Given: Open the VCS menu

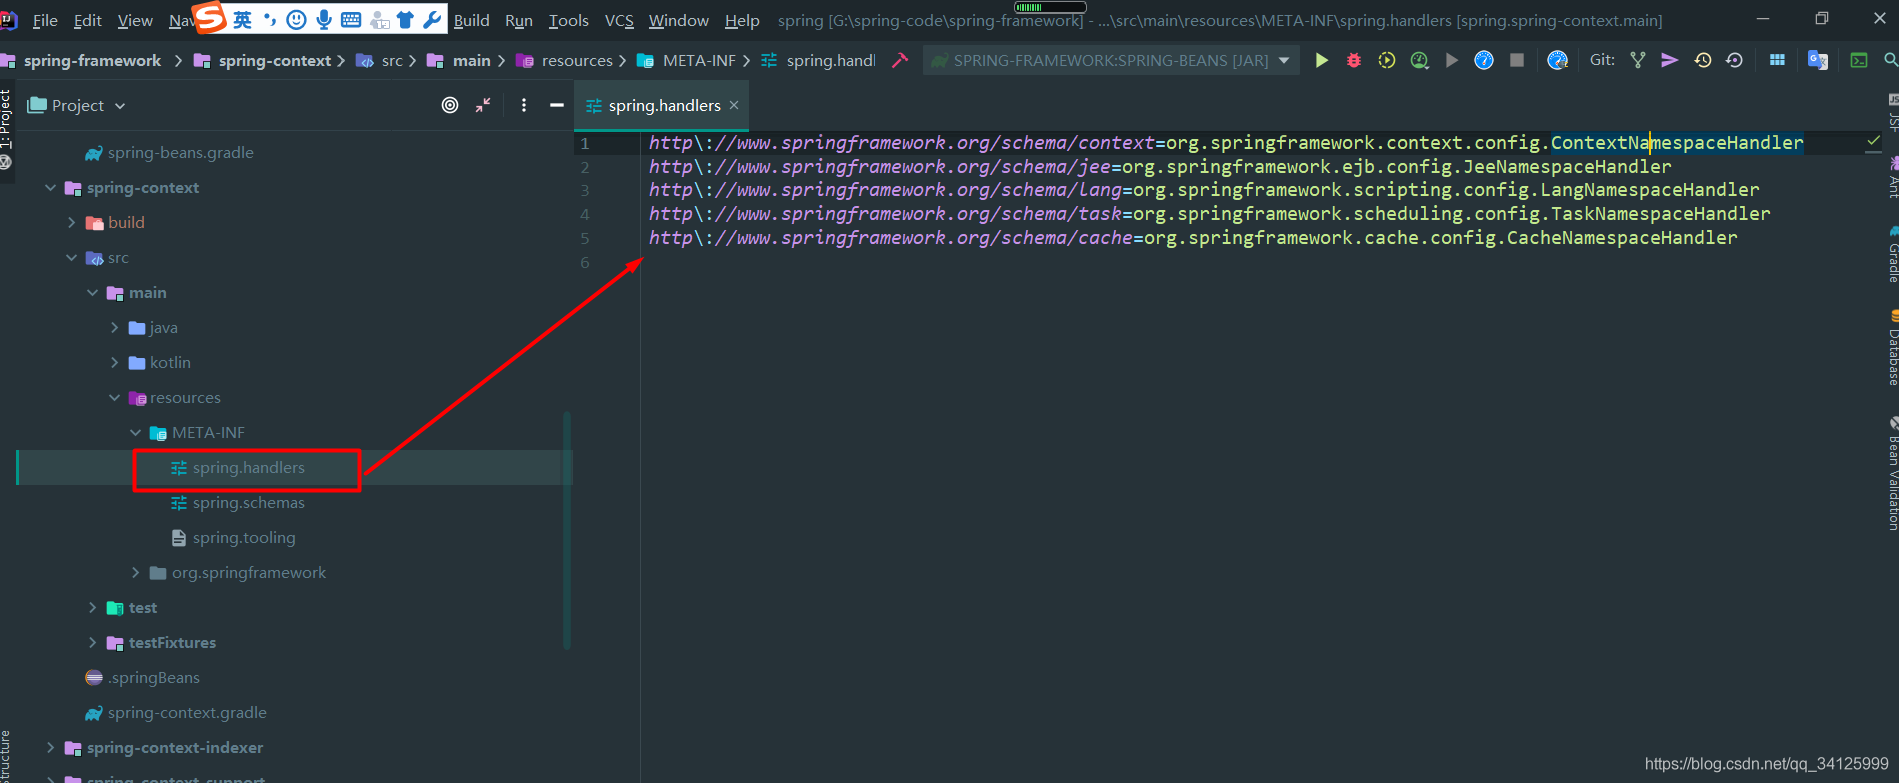Looking at the screenshot, I should (x=619, y=20).
